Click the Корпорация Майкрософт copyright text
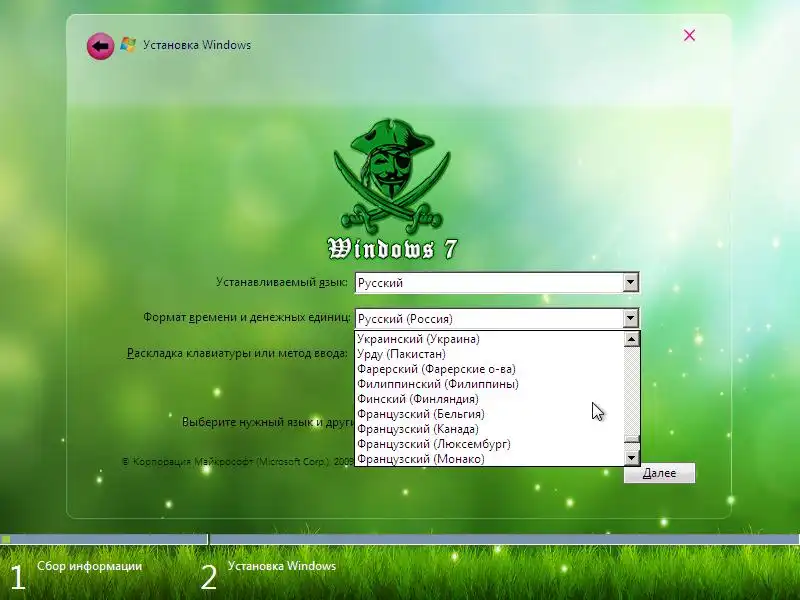Screen dimensions: 800x600 click(238, 462)
